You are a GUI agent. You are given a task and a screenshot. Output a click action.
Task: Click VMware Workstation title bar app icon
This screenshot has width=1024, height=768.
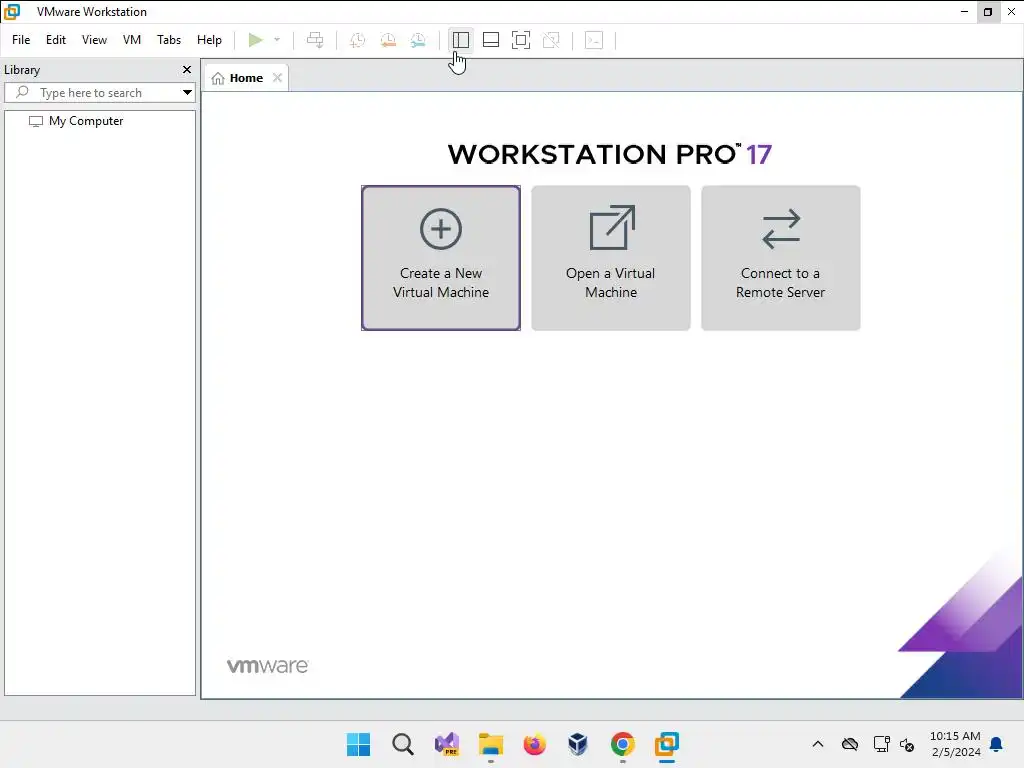(12, 12)
